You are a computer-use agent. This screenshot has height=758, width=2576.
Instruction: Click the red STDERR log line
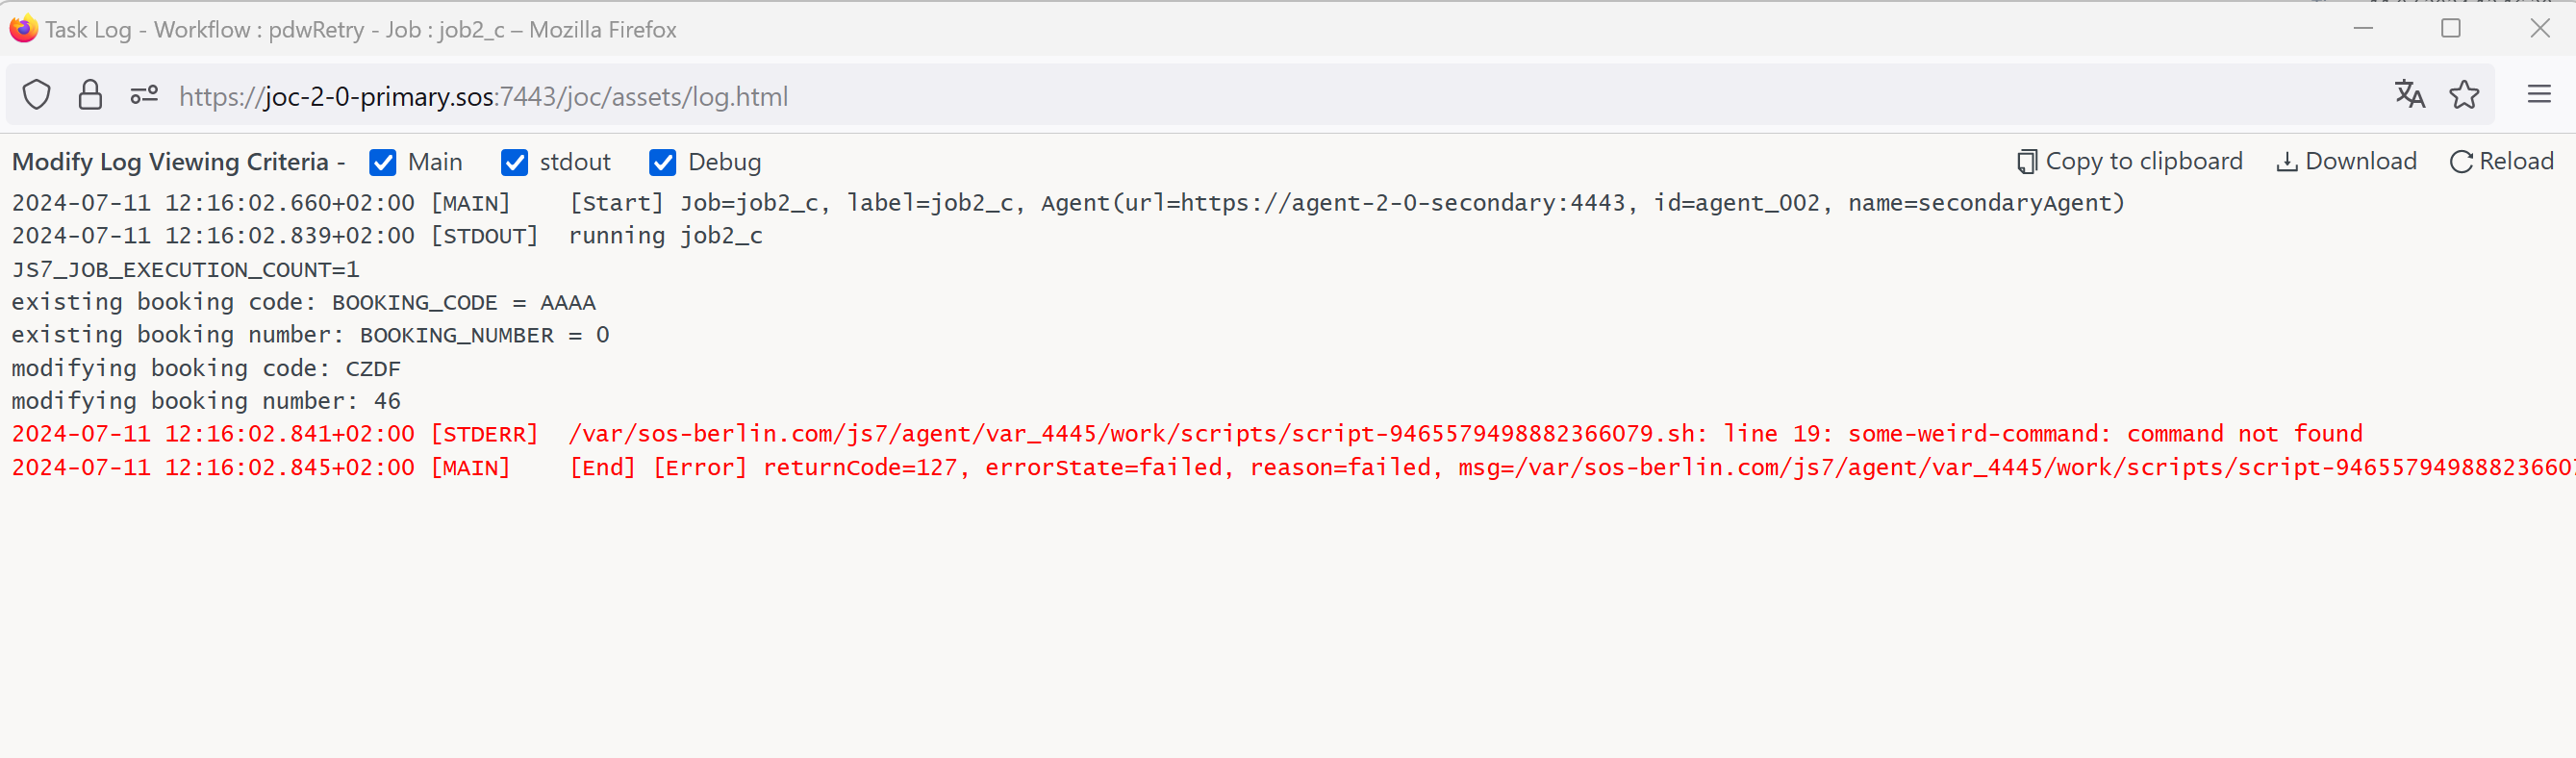[1187, 434]
